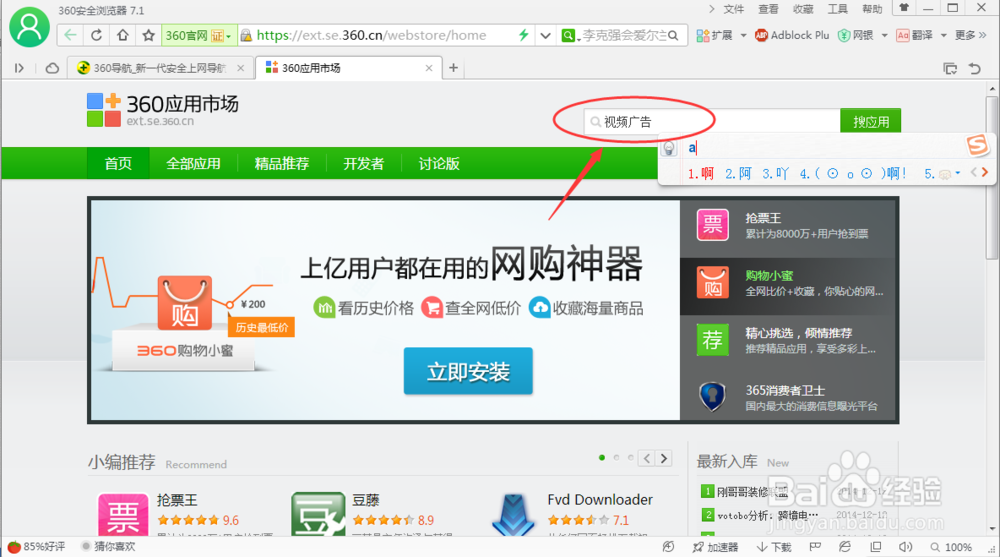Click the 100% zoom level control

coord(951,547)
